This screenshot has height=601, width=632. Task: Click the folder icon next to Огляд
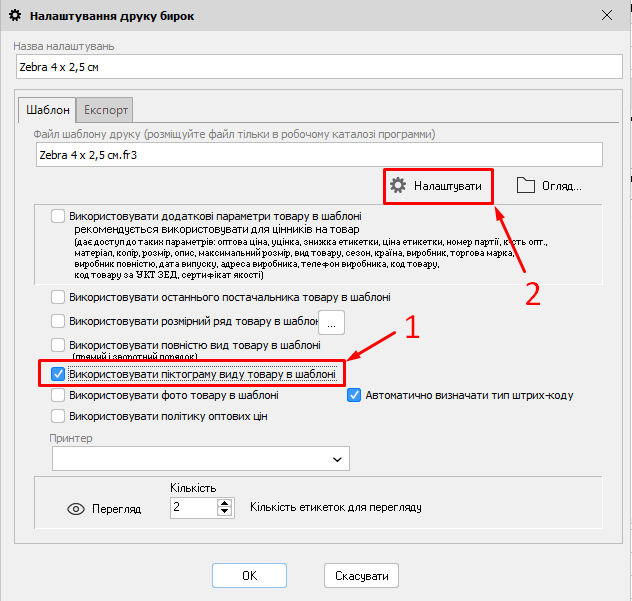coord(526,186)
